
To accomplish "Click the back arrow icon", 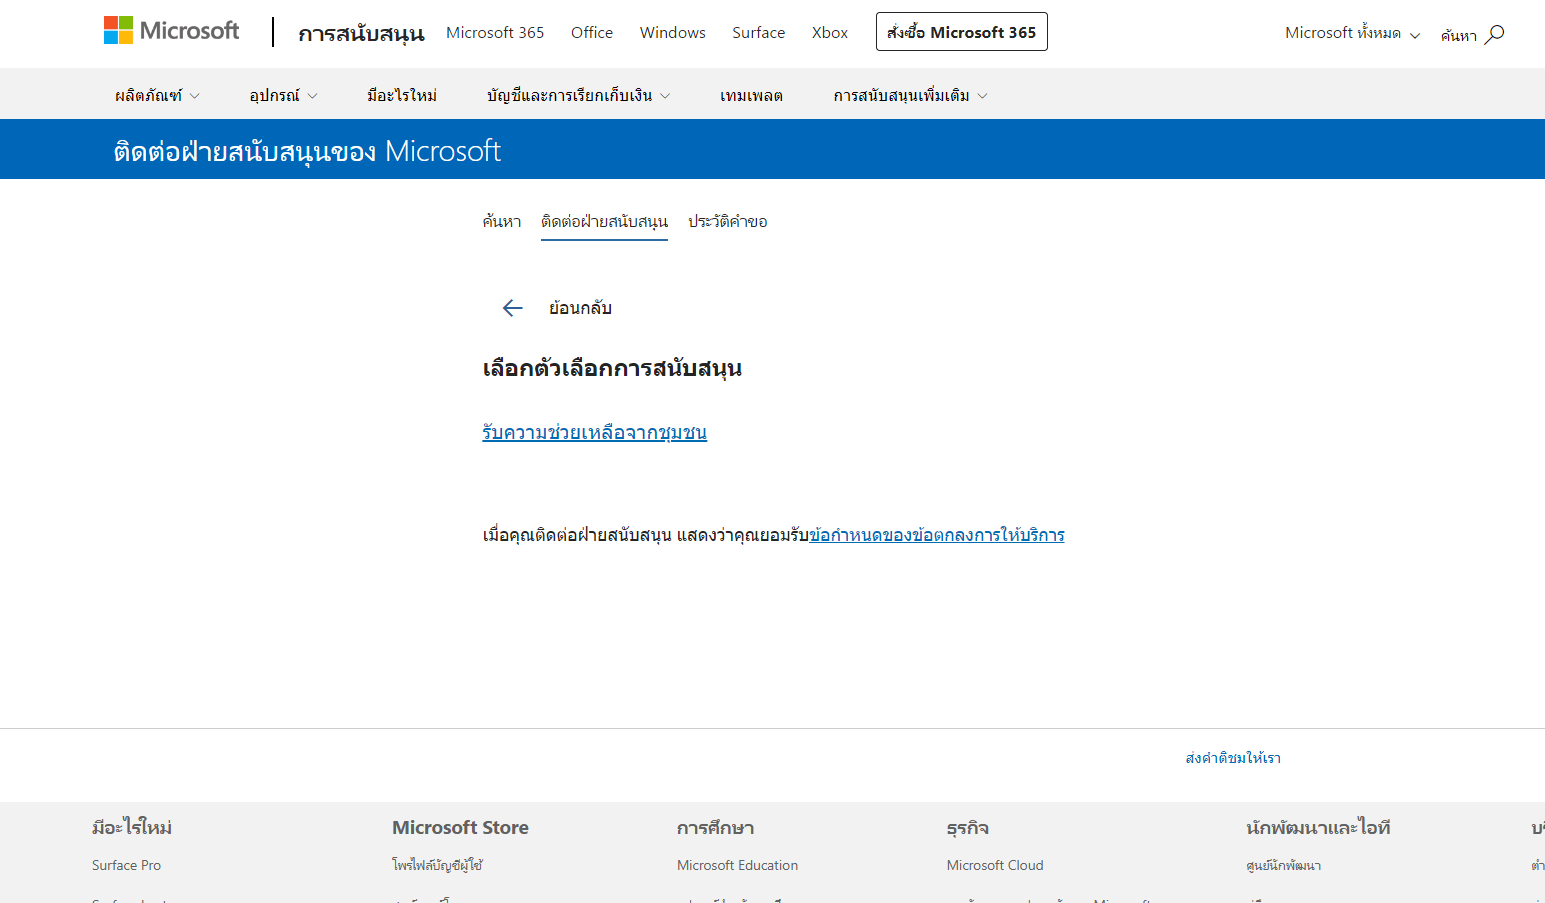I will click(x=512, y=308).
